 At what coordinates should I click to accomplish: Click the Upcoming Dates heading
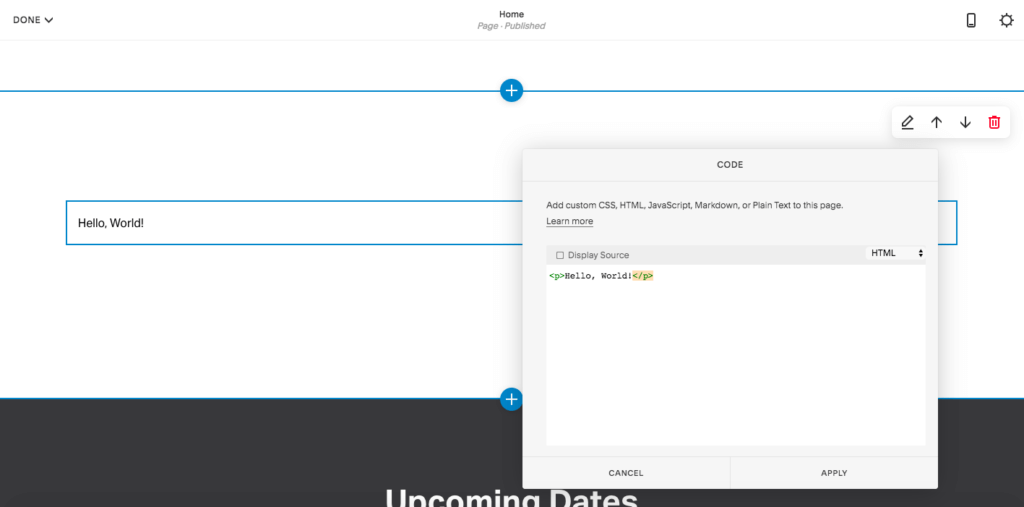[x=511, y=498]
